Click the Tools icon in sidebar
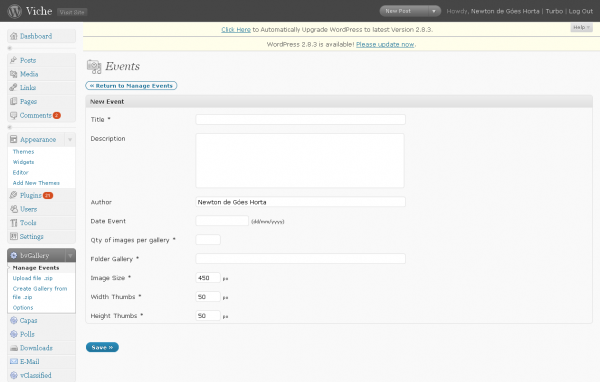This screenshot has width=600, height=382. pos(14,223)
